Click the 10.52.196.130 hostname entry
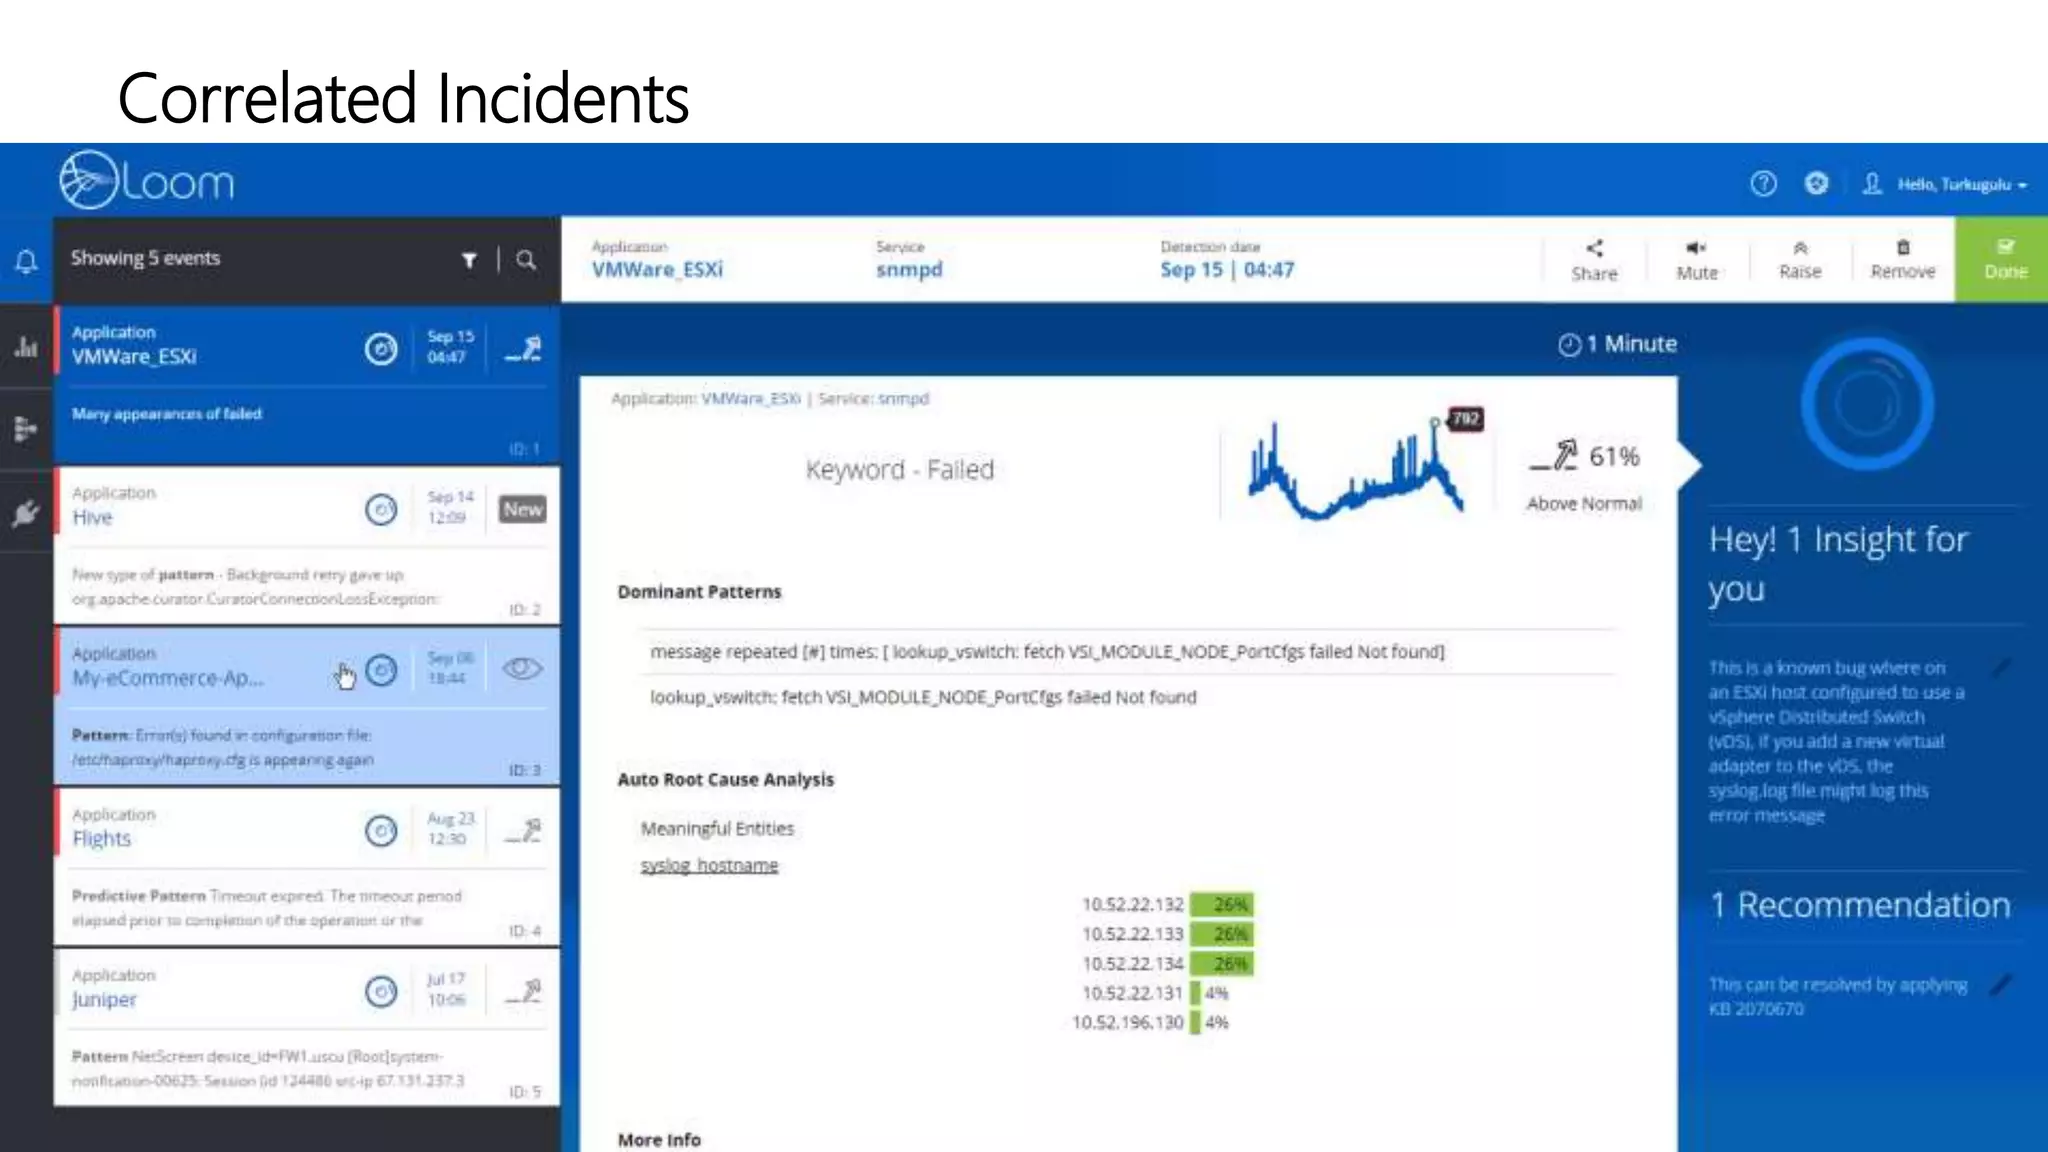Viewport: 2048px width, 1152px height. click(1127, 1022)
